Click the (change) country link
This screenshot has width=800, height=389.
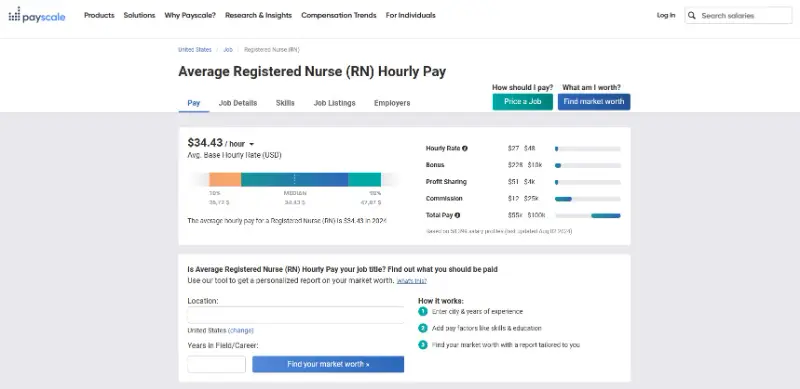(x=241, y=330)
